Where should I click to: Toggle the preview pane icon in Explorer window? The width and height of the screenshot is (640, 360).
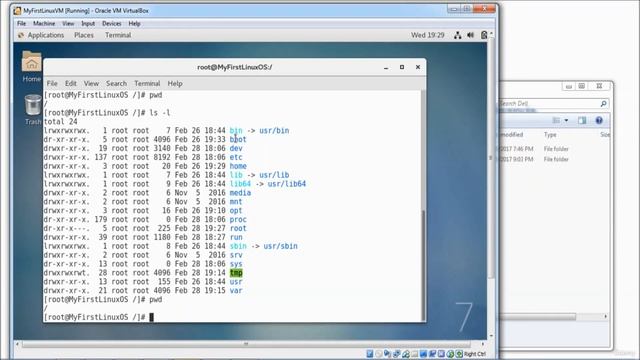click(x=582, y=120)
